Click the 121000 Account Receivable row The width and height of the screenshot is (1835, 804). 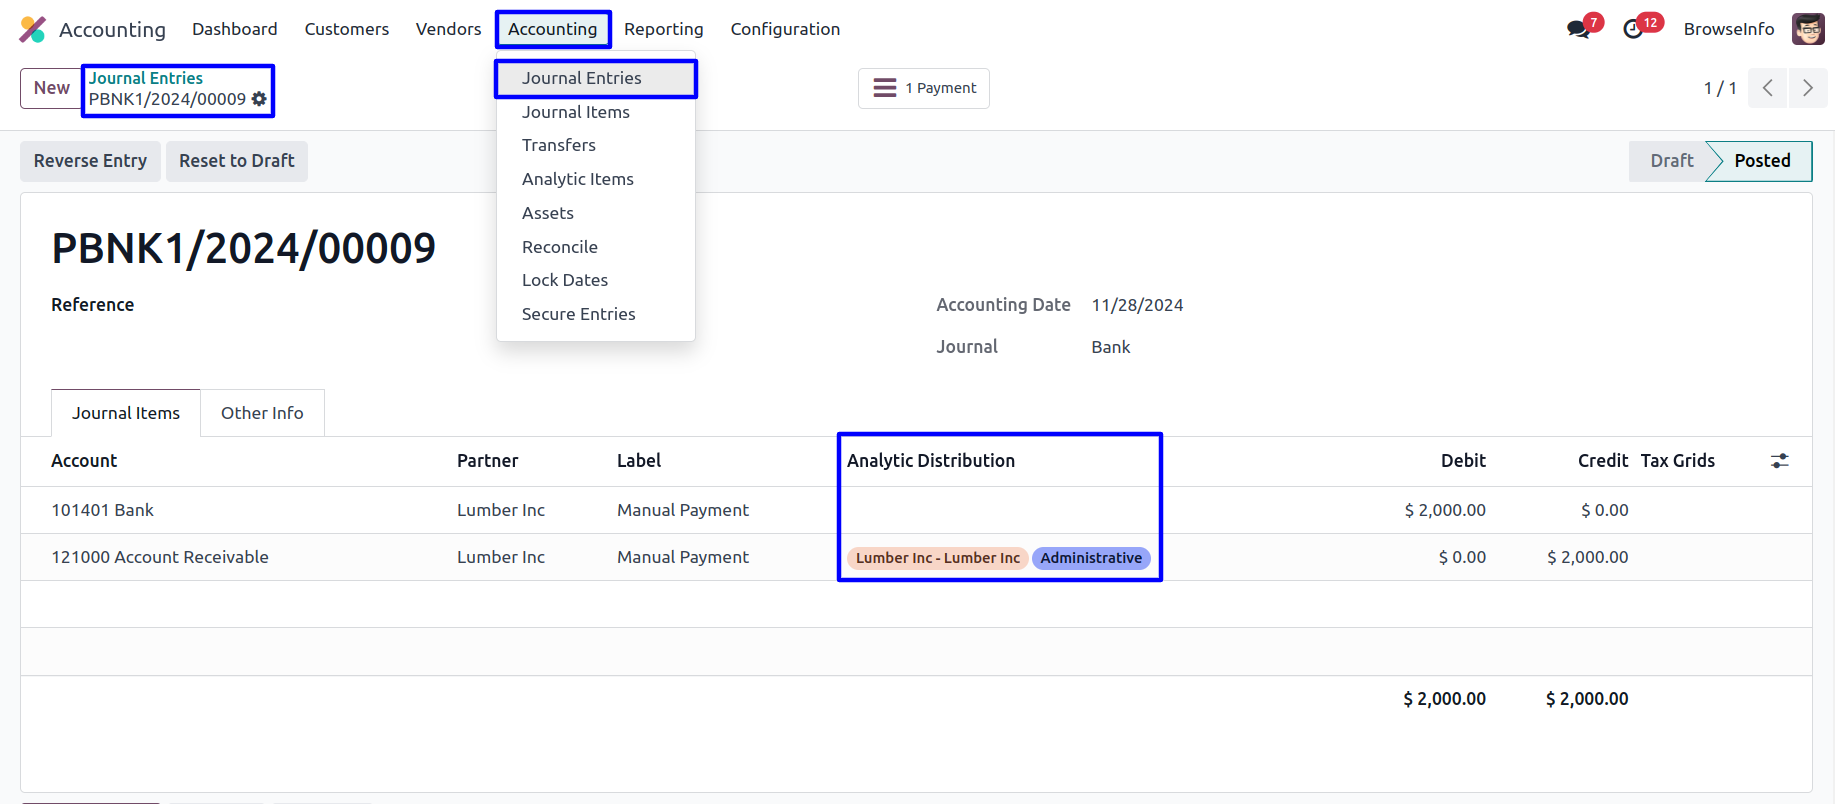[x=160, y=557]
